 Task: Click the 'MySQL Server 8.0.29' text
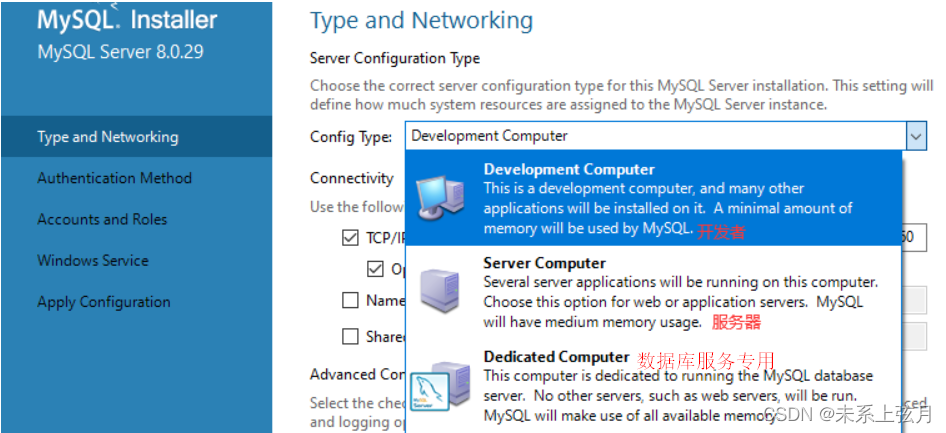(121, 51)
